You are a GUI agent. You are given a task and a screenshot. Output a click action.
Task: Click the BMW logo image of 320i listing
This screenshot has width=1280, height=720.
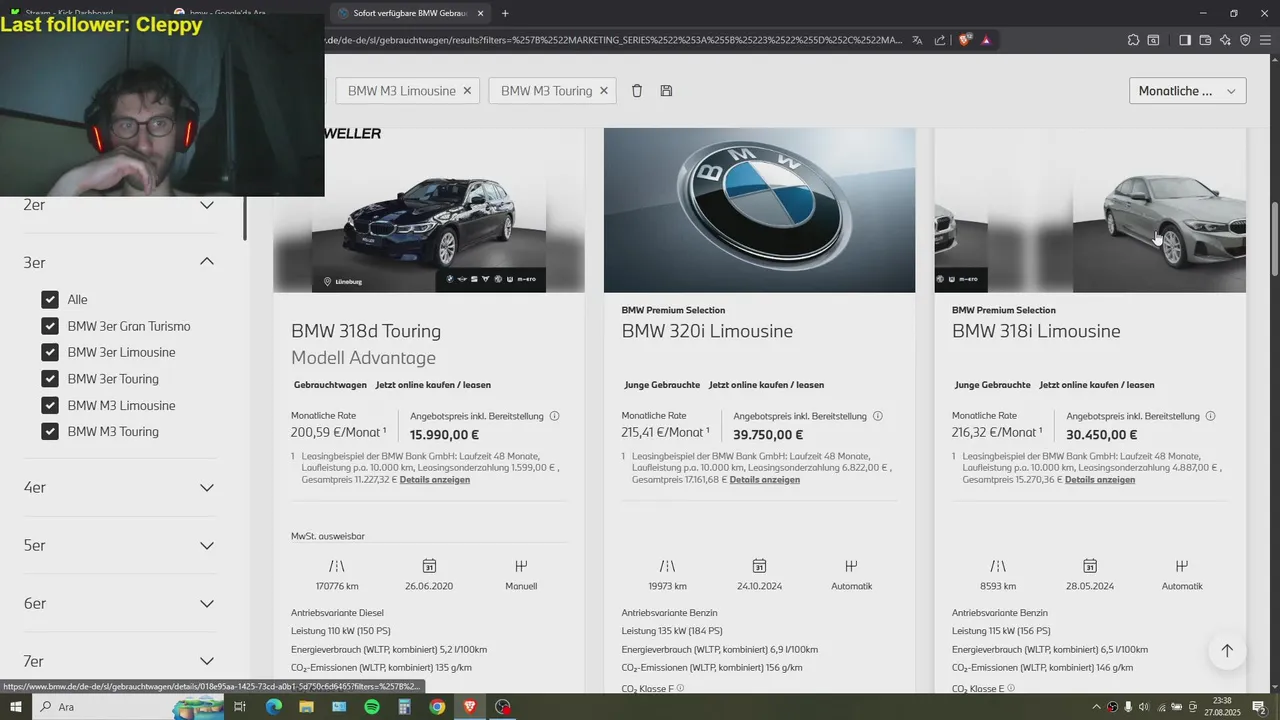coord(759,210)
